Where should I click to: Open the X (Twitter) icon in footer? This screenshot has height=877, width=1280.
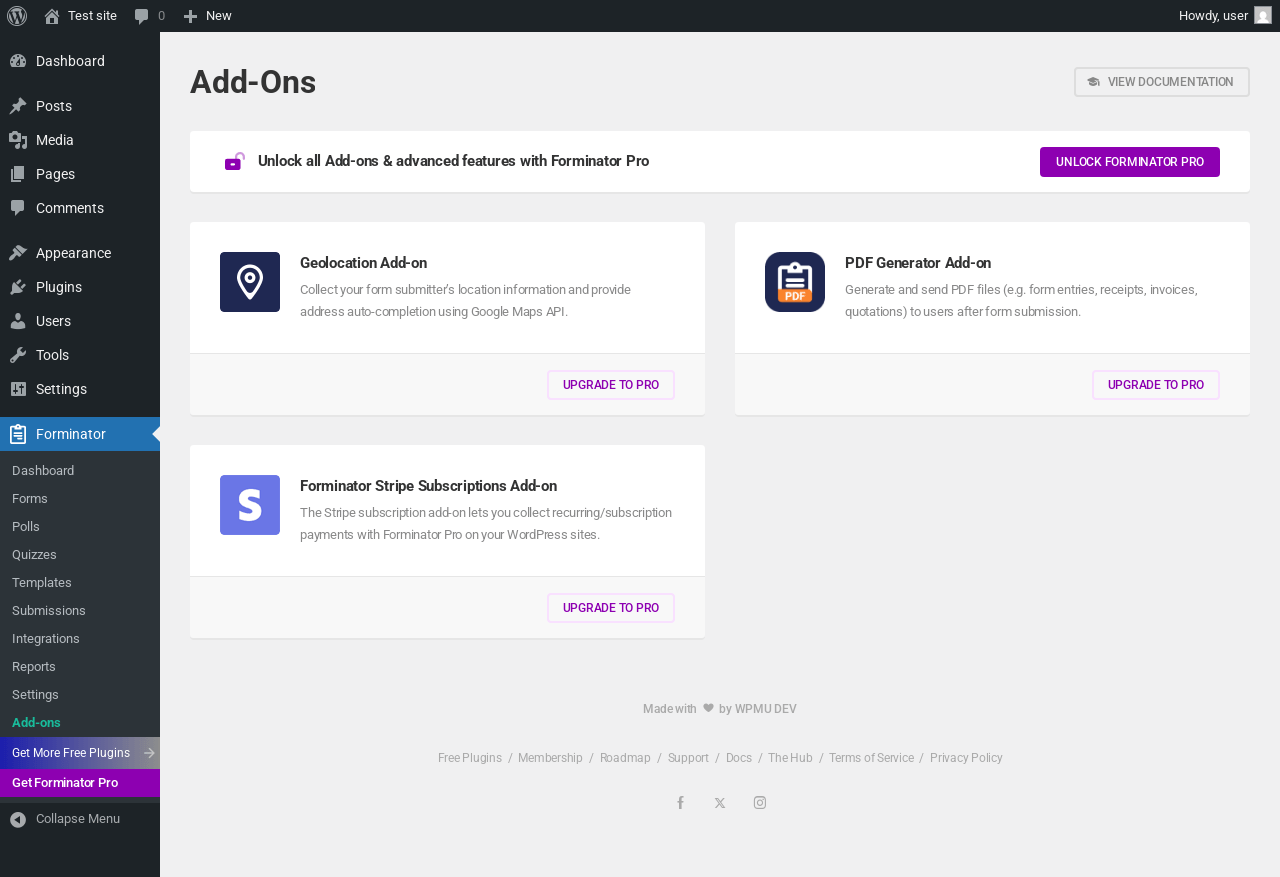720,803
